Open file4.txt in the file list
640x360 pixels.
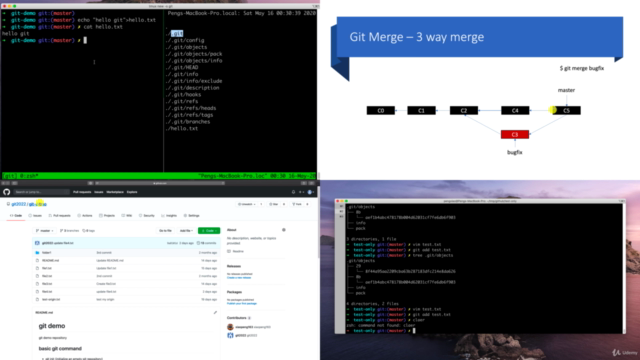click(47, 291)
